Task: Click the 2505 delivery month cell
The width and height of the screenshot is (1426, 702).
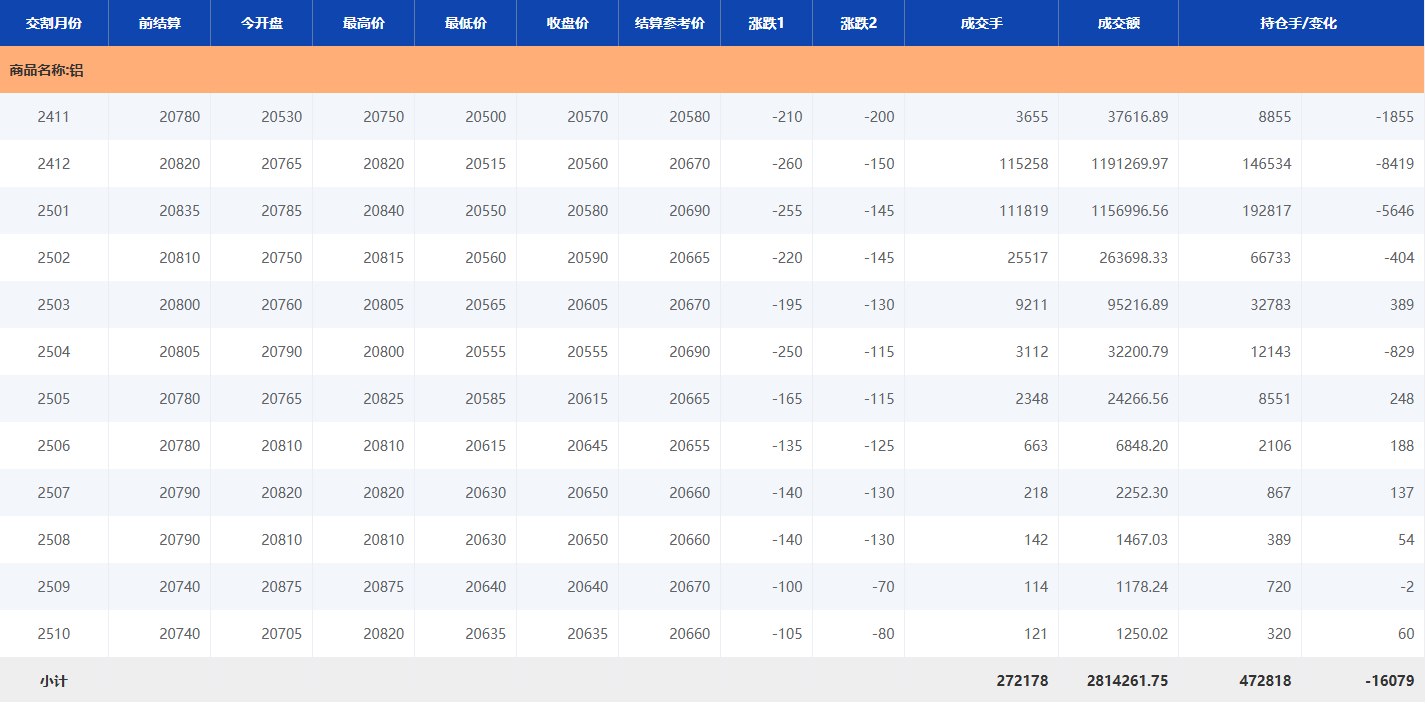Action: tap(54, 399)
